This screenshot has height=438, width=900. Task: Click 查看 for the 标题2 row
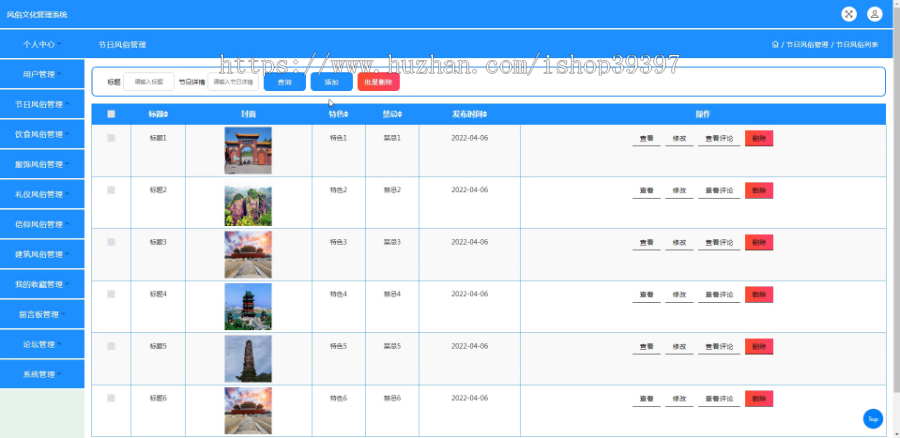(x=646, y=191)
